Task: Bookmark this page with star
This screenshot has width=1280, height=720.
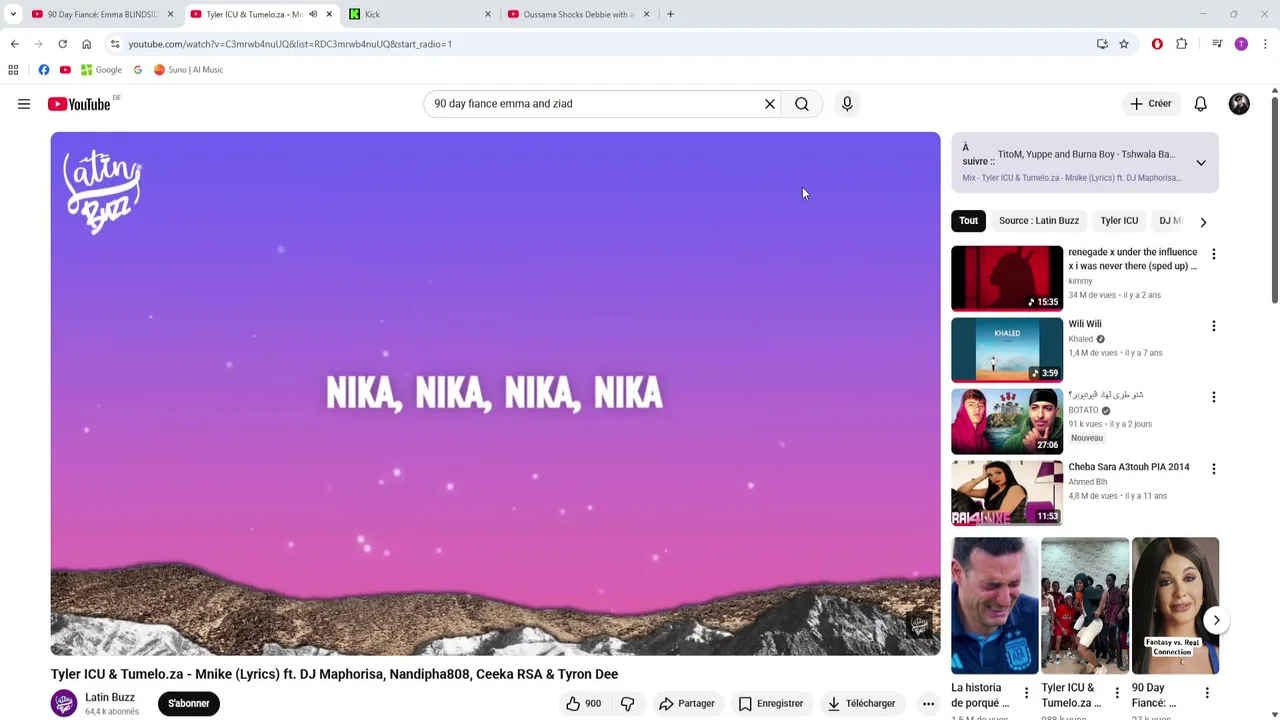Action: pyautogui.click(x=1124, y=44)
